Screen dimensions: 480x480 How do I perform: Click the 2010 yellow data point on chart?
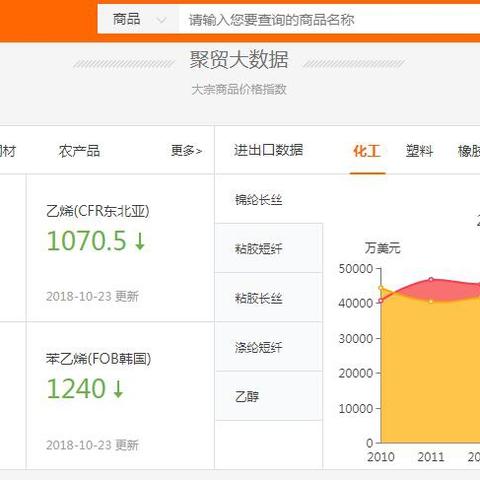(381, 288)
